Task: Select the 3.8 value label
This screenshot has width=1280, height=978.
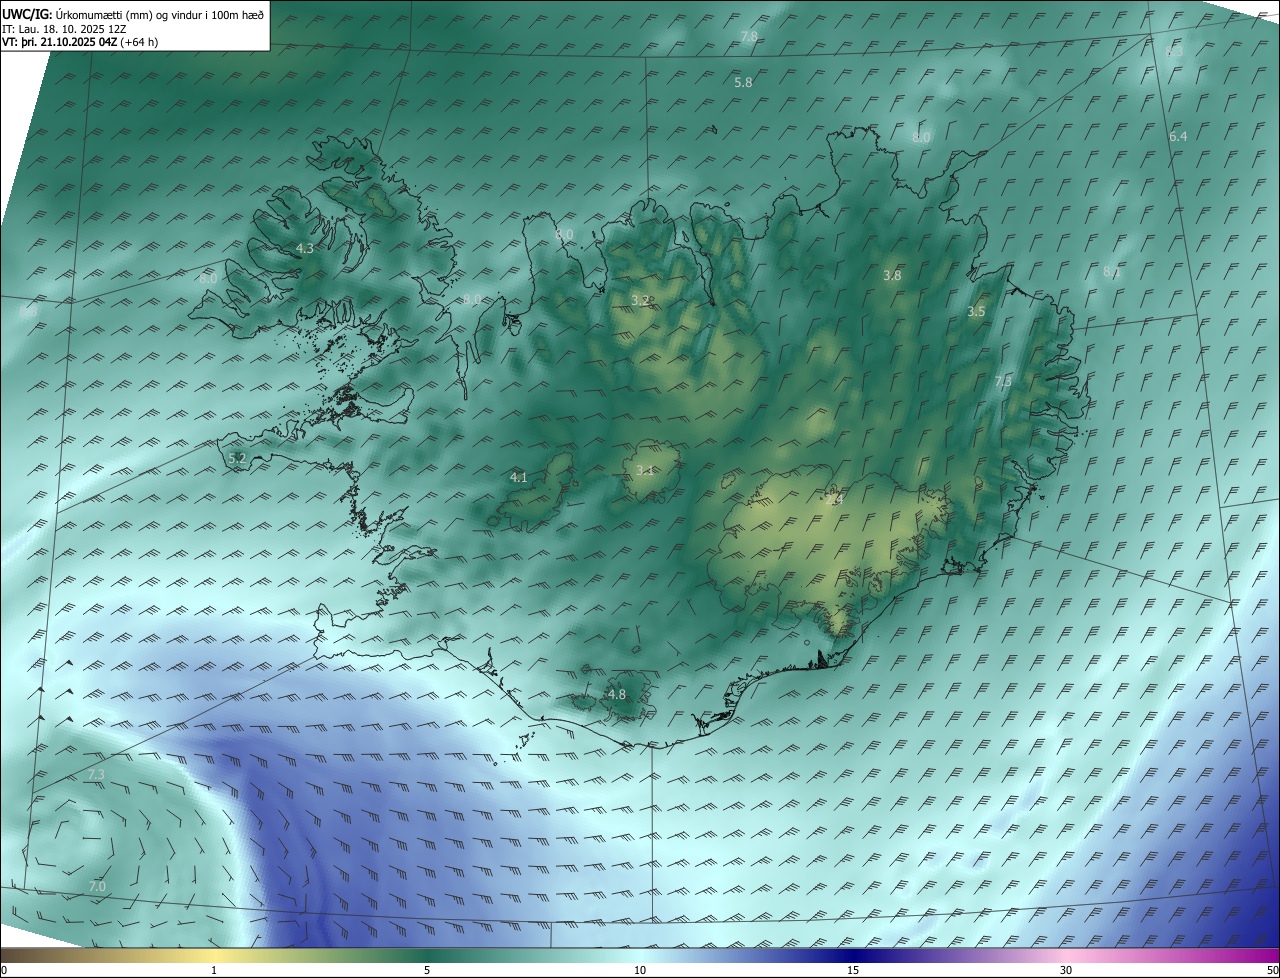Action: point(893,275)
